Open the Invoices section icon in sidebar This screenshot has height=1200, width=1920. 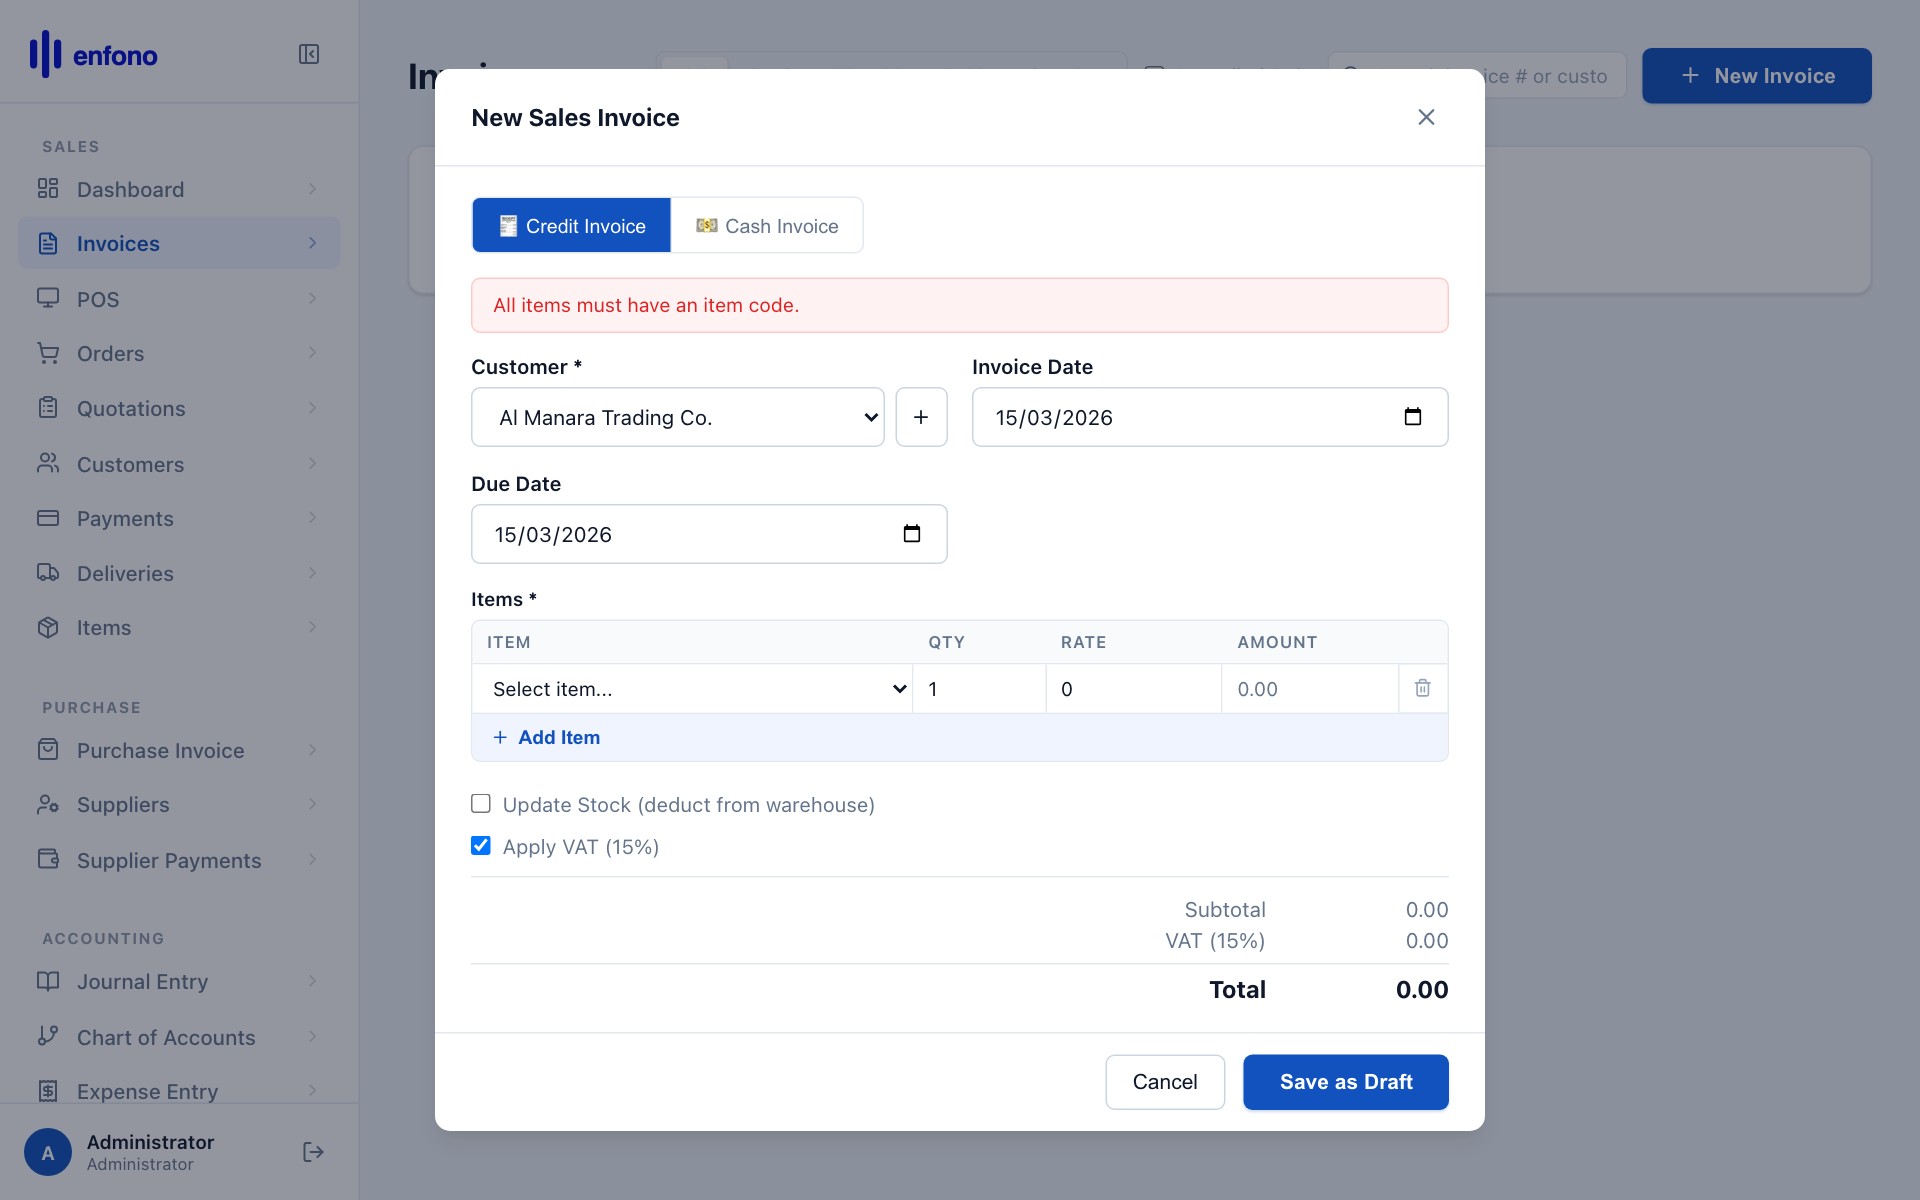point(49,243)
